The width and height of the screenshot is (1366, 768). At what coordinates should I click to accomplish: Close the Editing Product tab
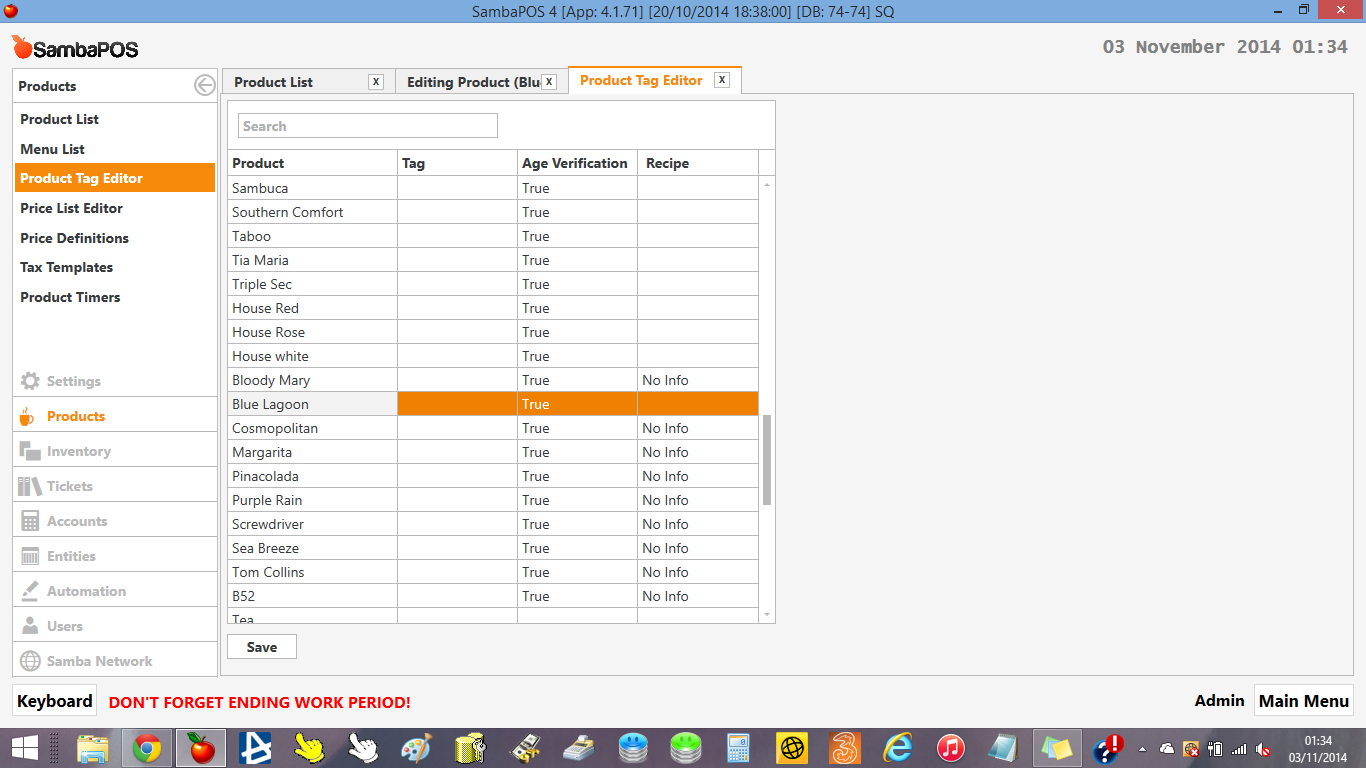(x=549, y=82)
